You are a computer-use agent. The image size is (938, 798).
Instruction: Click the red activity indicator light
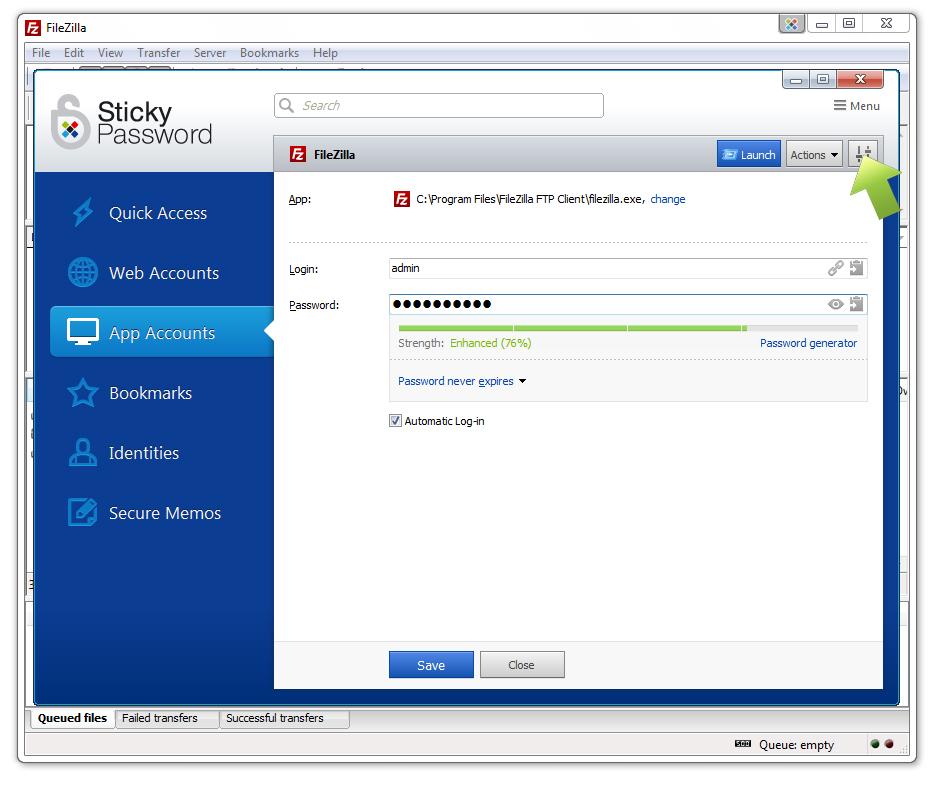pos(889,744)
